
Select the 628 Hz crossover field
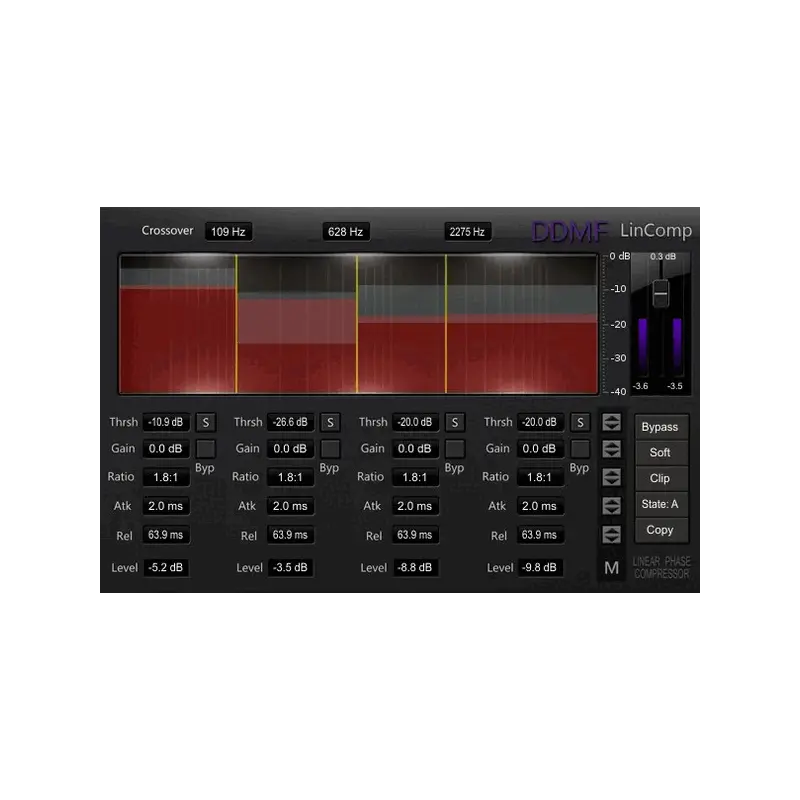pyautogui.click(x=345, y=232)
